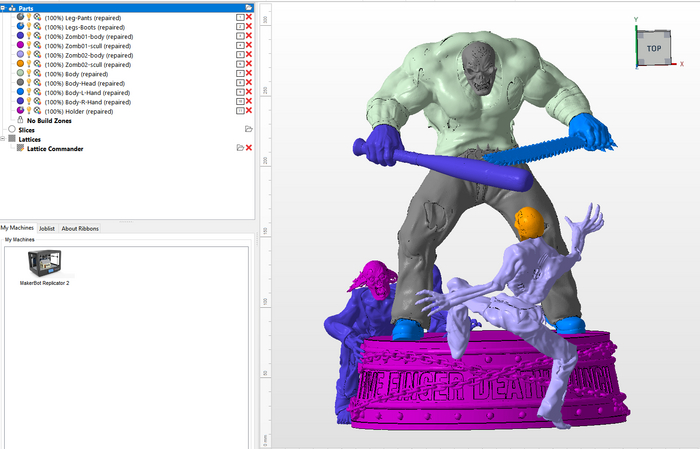Select the 'Lattices' tree label
The height and width of the screenshot is (449, 700).
29,139
